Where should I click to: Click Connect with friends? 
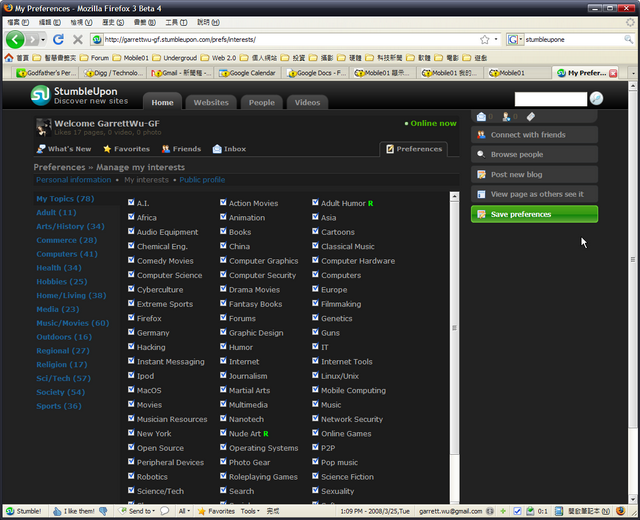click(x=534, y=135)
